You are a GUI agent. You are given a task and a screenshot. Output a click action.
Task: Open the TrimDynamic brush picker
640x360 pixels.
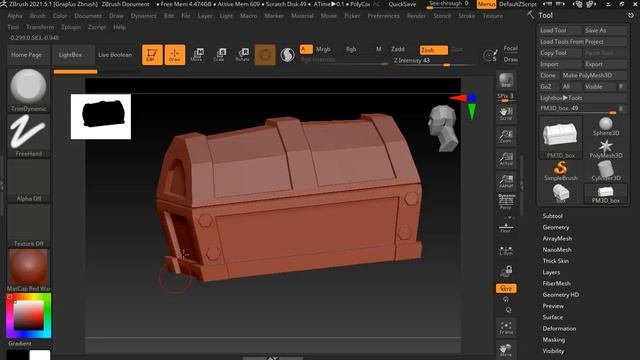29,90
